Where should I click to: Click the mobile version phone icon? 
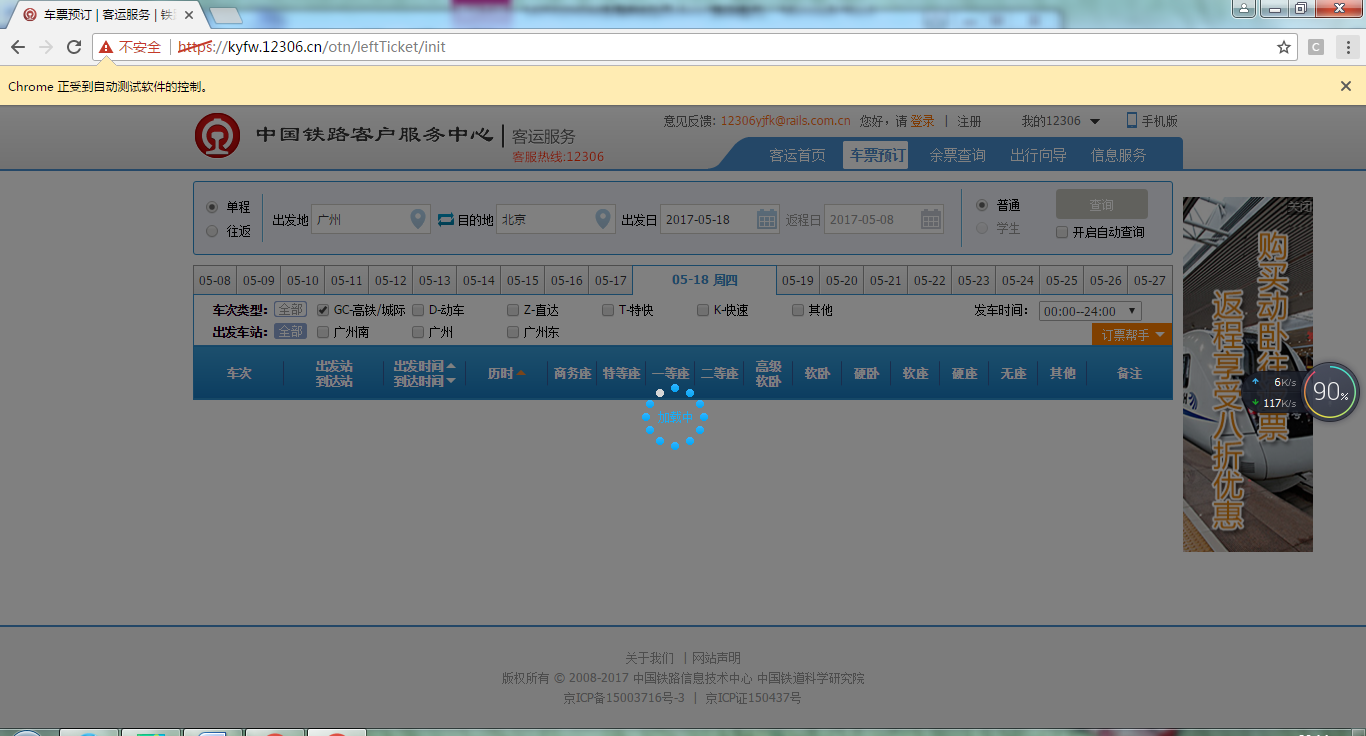click(x=1132, y=120)
